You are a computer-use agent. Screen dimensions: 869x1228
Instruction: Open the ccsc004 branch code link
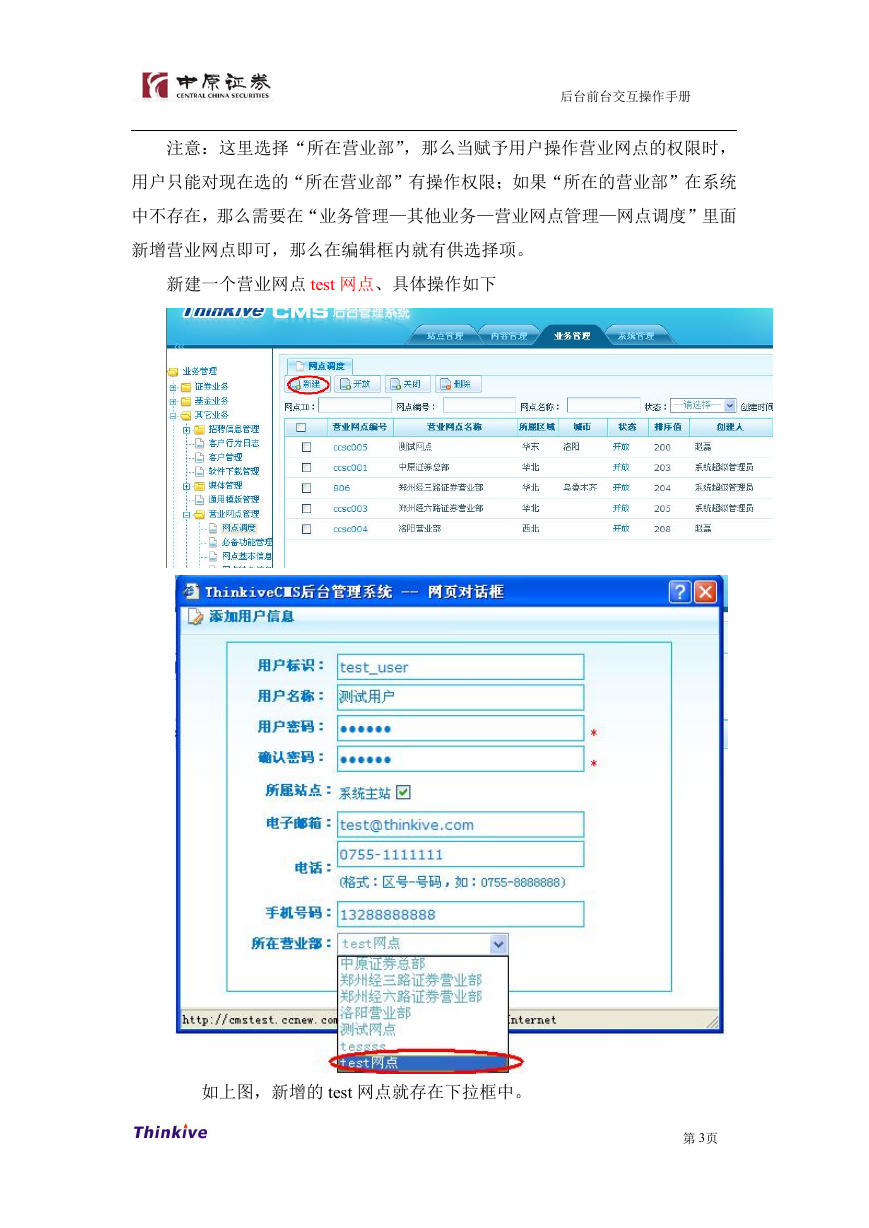(350, 528)
